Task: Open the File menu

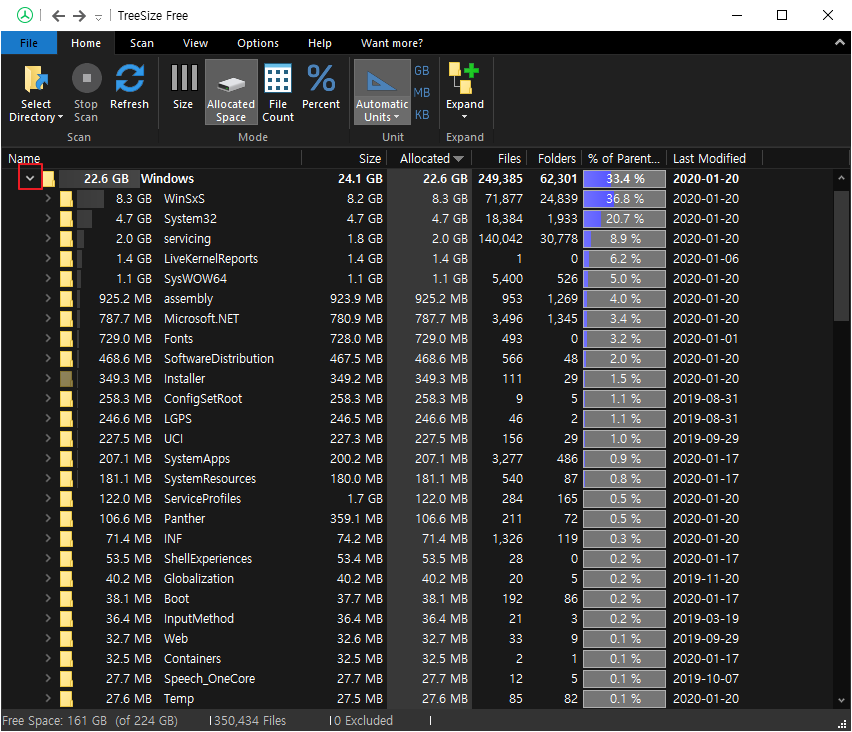Action: click(x=29, y=43)
